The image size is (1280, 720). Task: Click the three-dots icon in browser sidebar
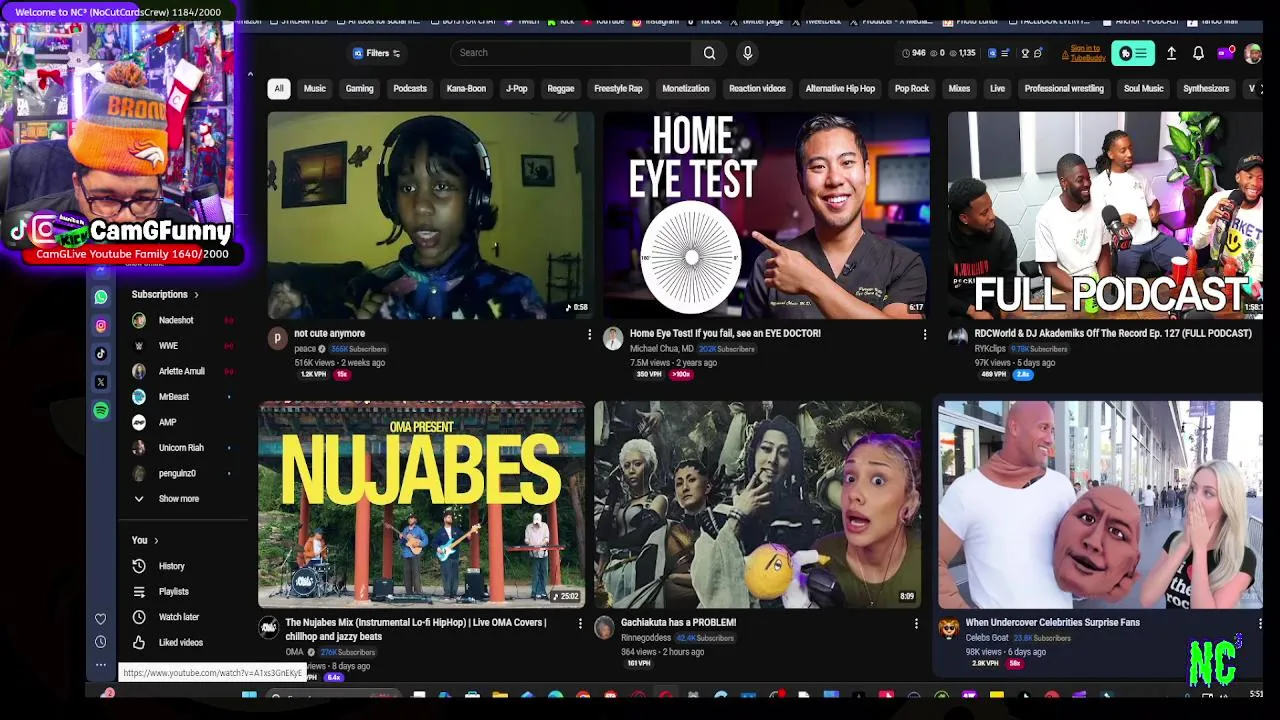coord(100,665)
